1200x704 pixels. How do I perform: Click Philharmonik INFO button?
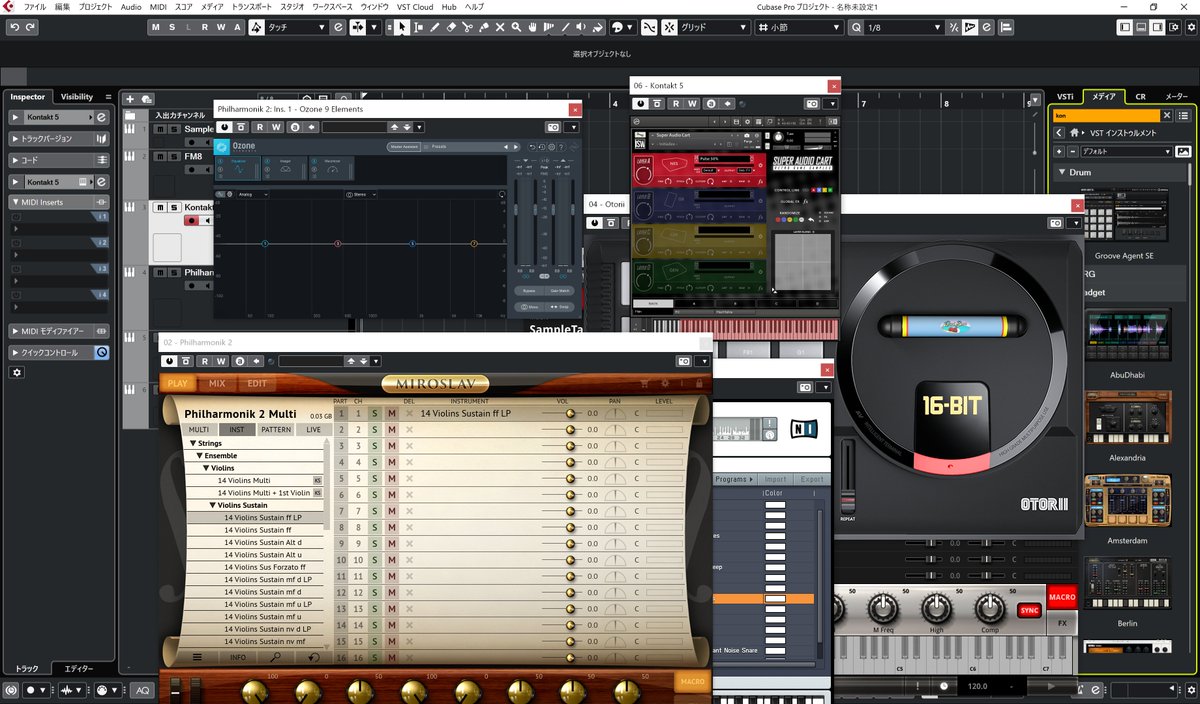(238, 657)
